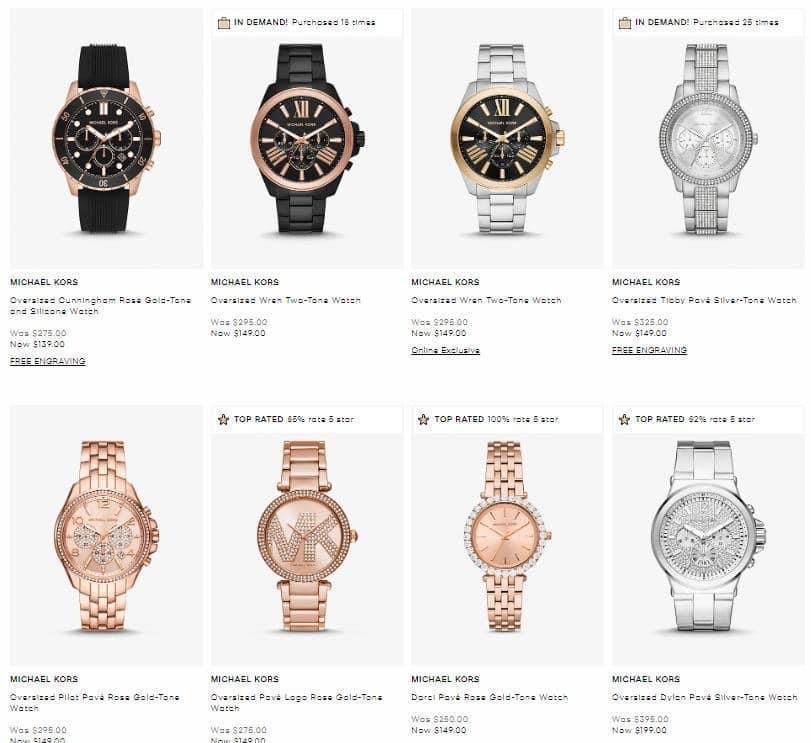This screenshot has width=811, height=743.
Task: Open the Darci Pavé Rose Gold-Tone Watch title
Action: click(x=489, y=697)
